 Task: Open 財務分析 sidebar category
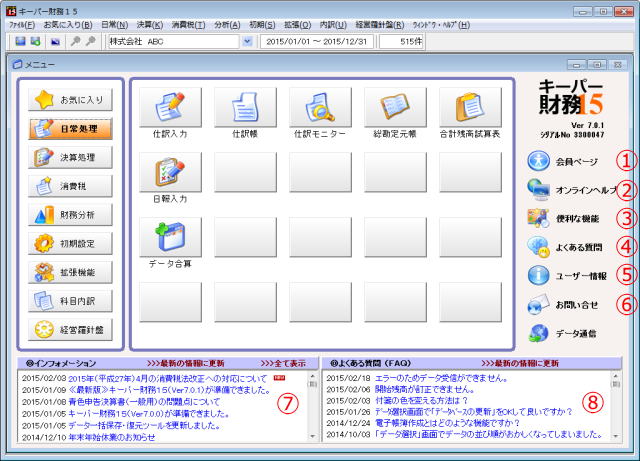coord(70,215)
